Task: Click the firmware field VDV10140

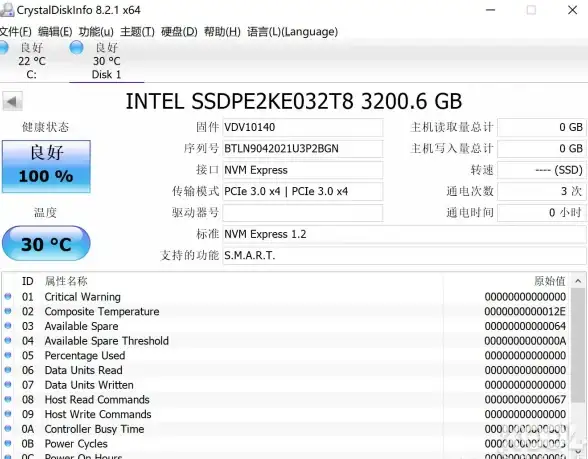Action: click(303, 128)
